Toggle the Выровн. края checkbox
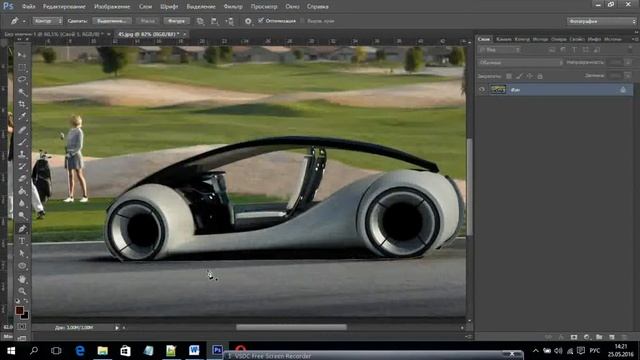The image size is (640, 360). pyautogui.click(x=302, y=21)
